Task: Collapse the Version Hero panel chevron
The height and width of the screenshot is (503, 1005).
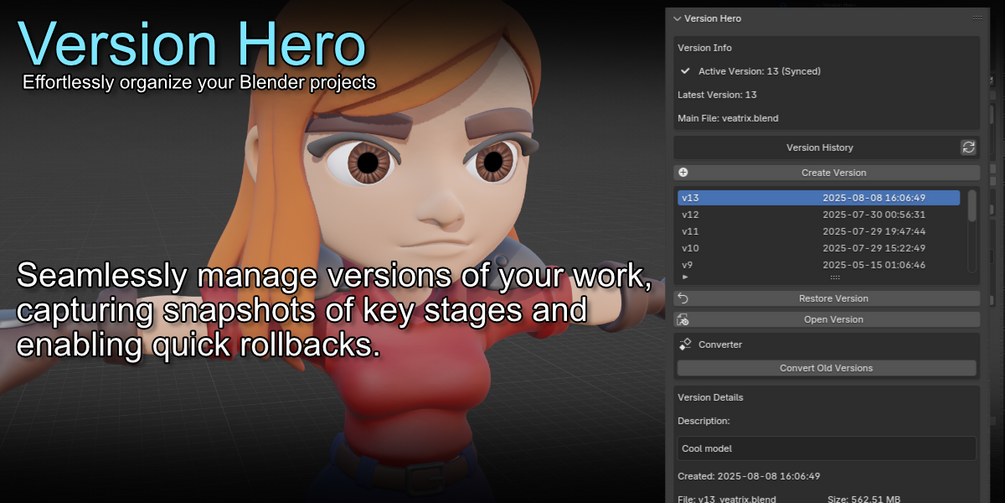Action: tap(677, 19)
